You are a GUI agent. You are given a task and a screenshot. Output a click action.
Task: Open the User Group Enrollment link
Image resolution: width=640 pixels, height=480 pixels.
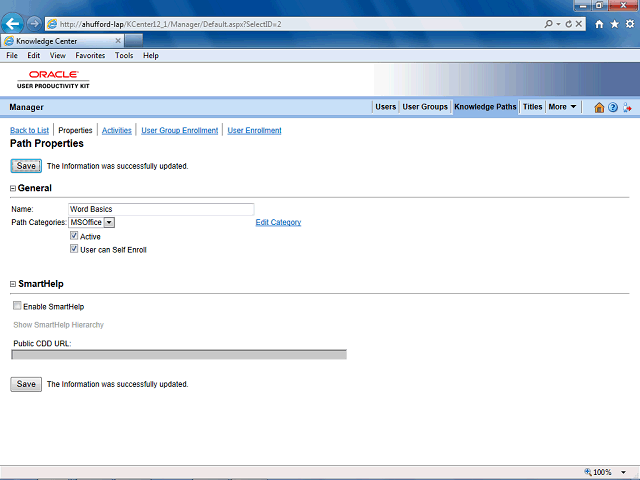tap(180, 130)
